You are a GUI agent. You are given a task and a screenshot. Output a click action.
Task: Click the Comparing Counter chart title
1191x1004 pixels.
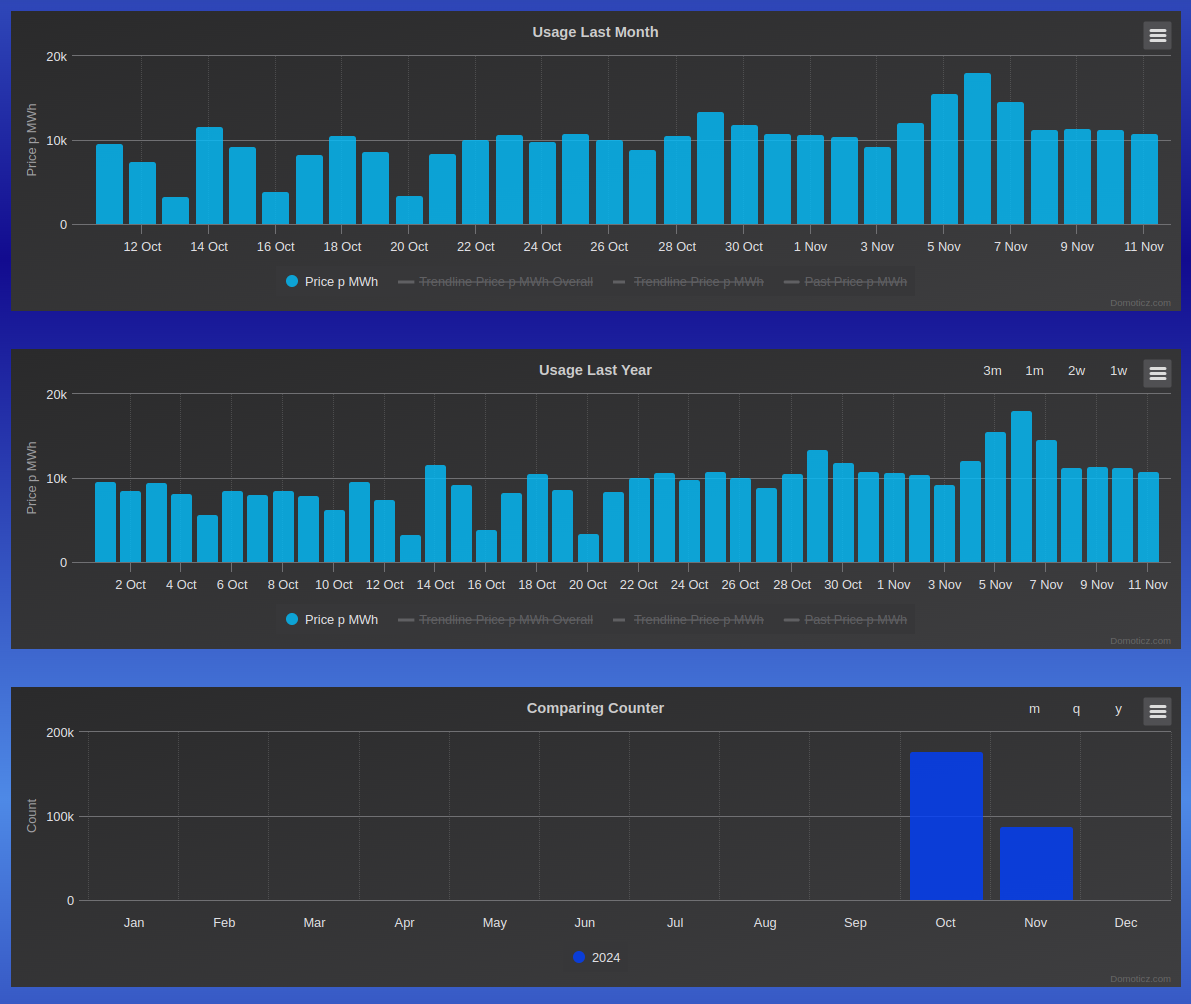coord(596,708)
